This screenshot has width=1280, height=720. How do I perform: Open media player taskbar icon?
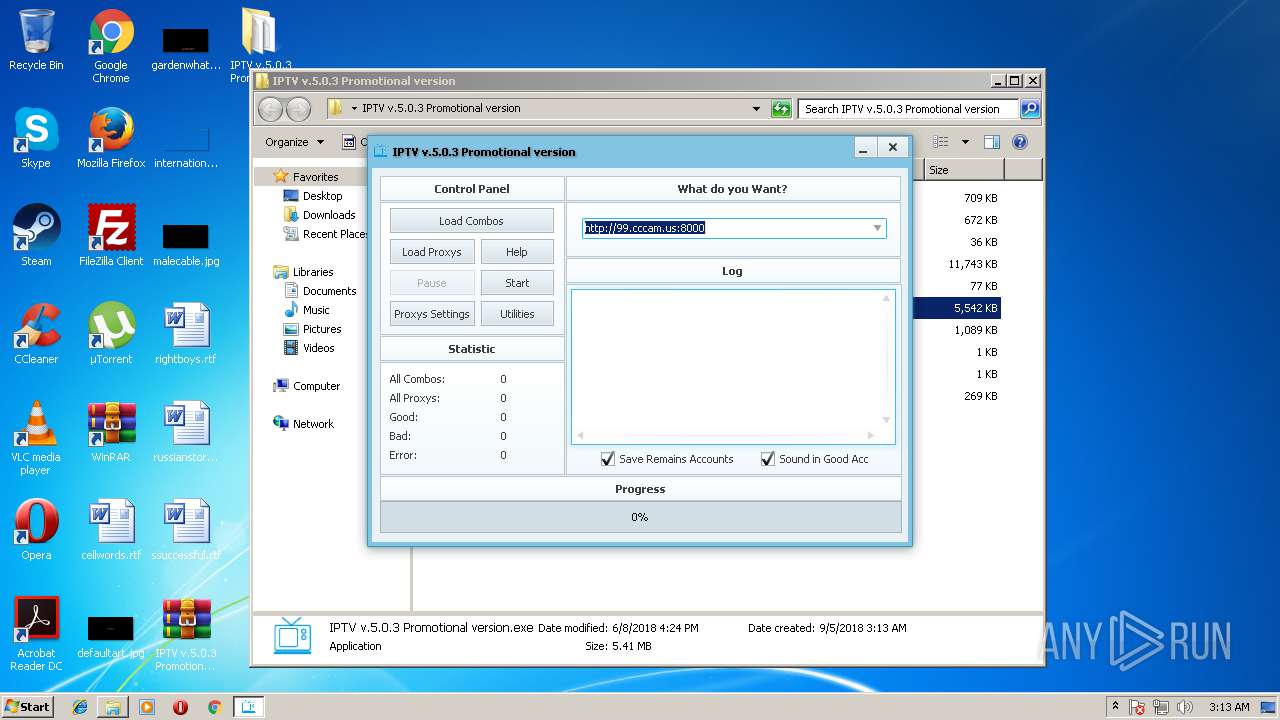click(x=147, y=707)
